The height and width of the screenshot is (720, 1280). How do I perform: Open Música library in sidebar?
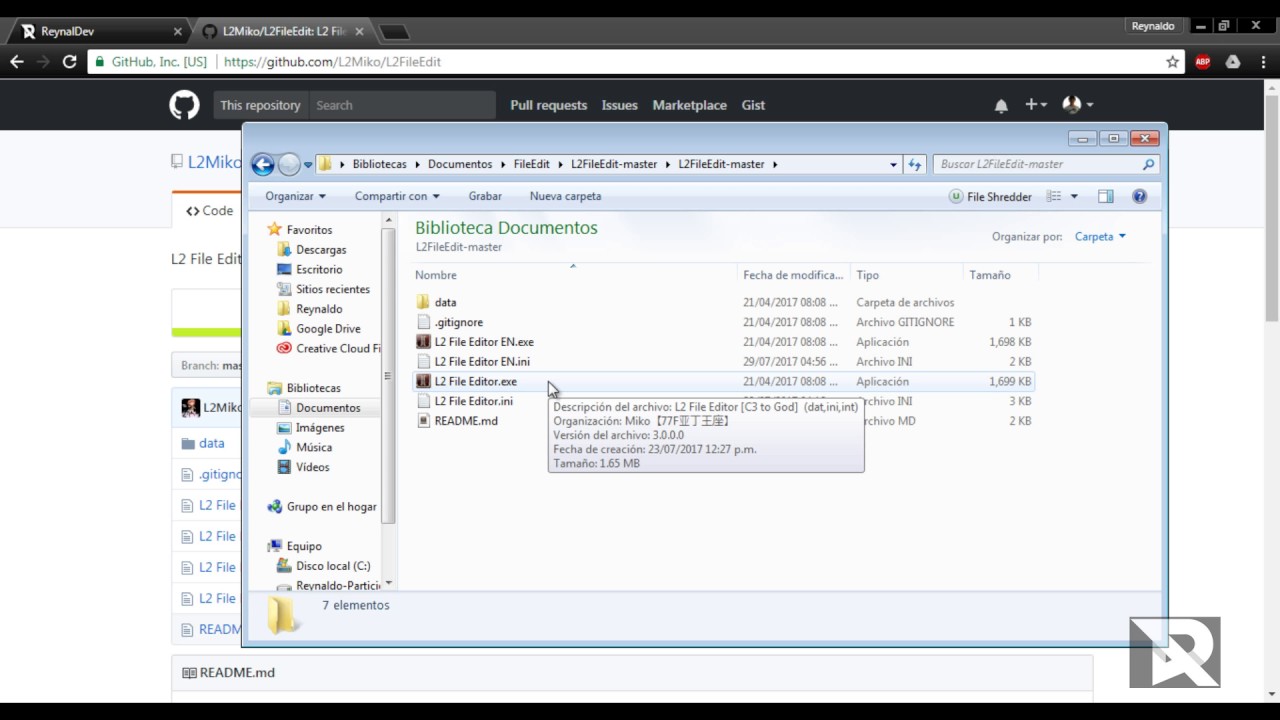314,448
